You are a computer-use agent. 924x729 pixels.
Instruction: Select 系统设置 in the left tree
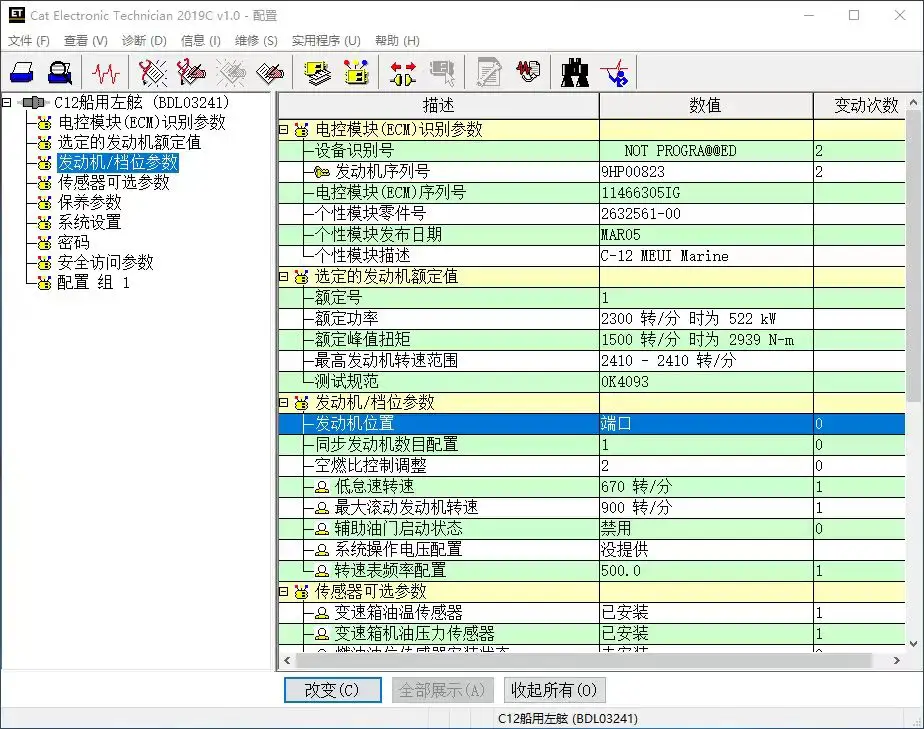pyautogui.click(x=89, y=223)
